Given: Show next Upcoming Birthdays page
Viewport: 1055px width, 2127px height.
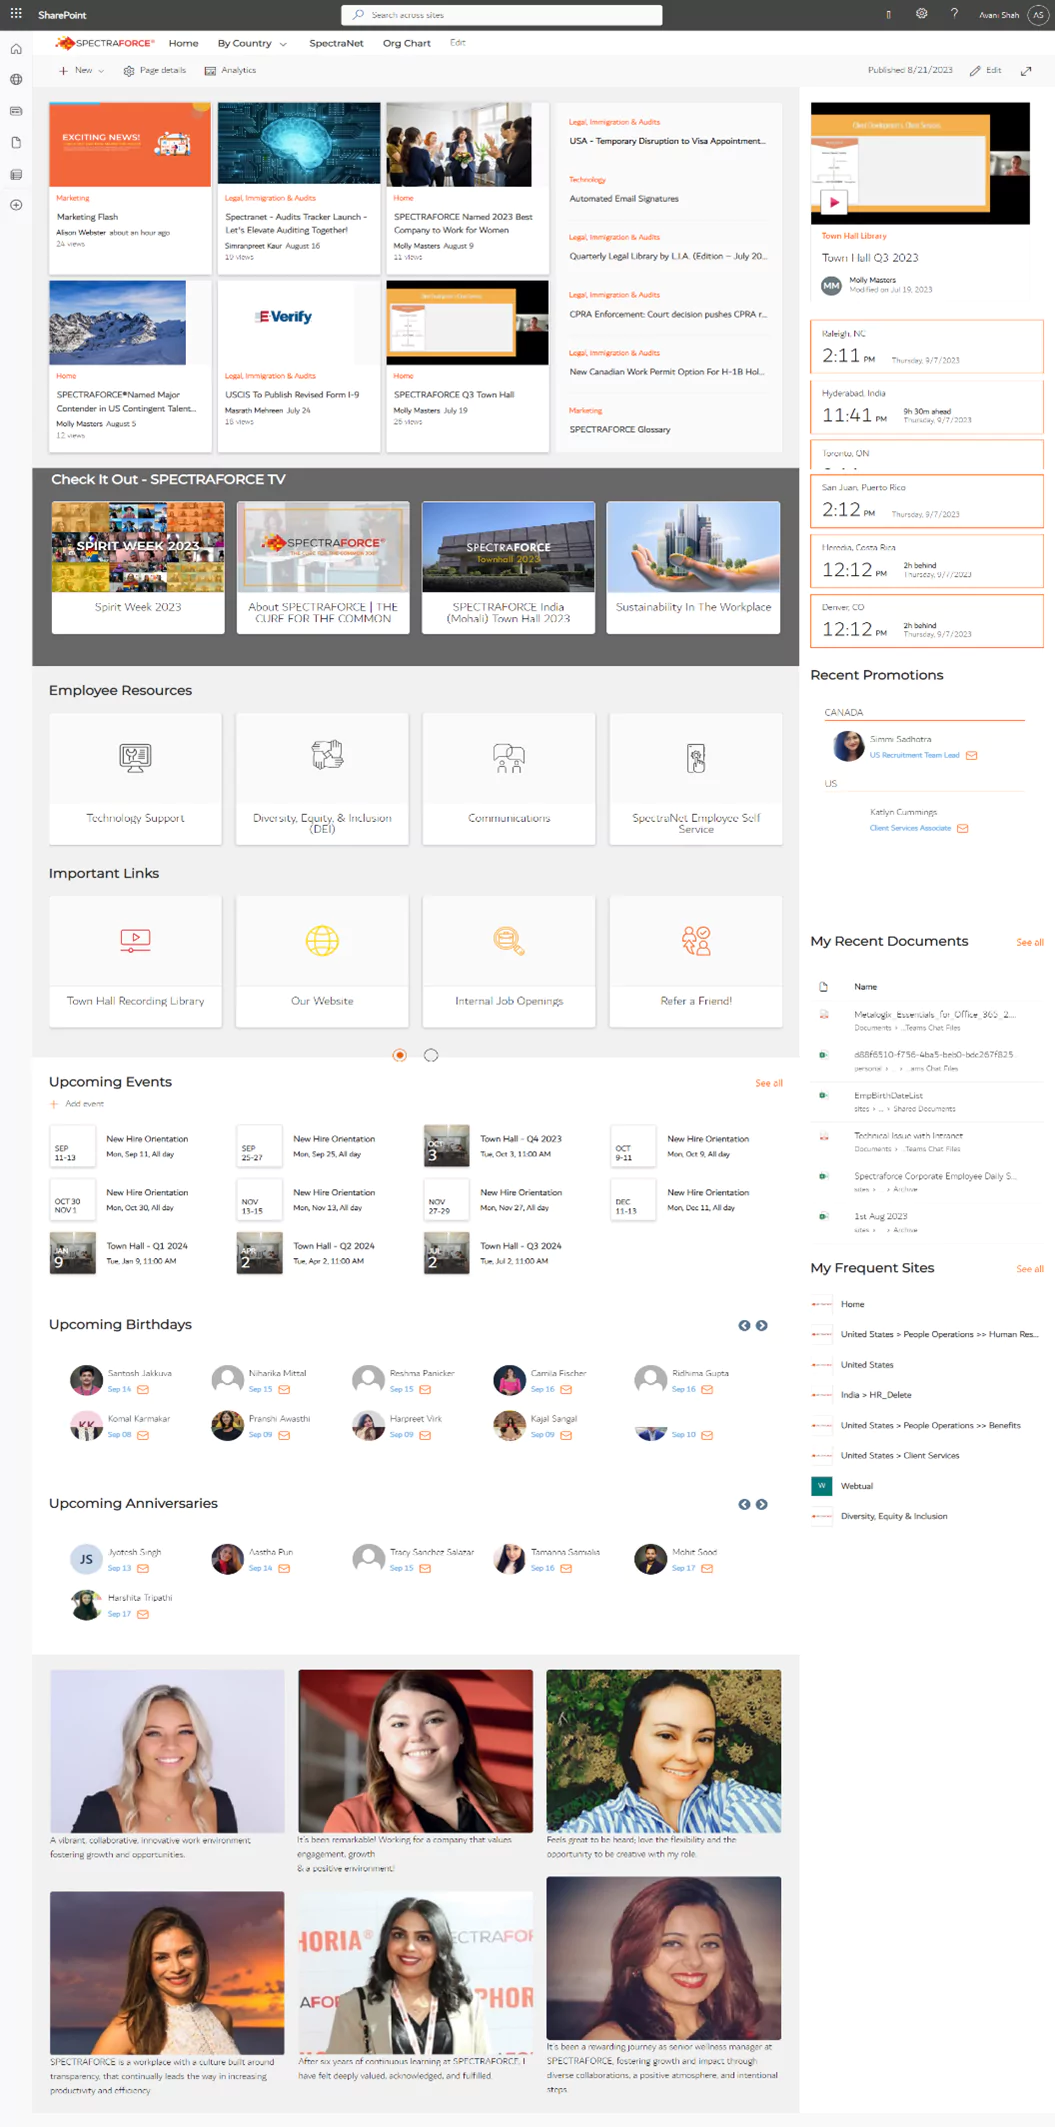Looking at the screenshot, I should click(762, 1326).
